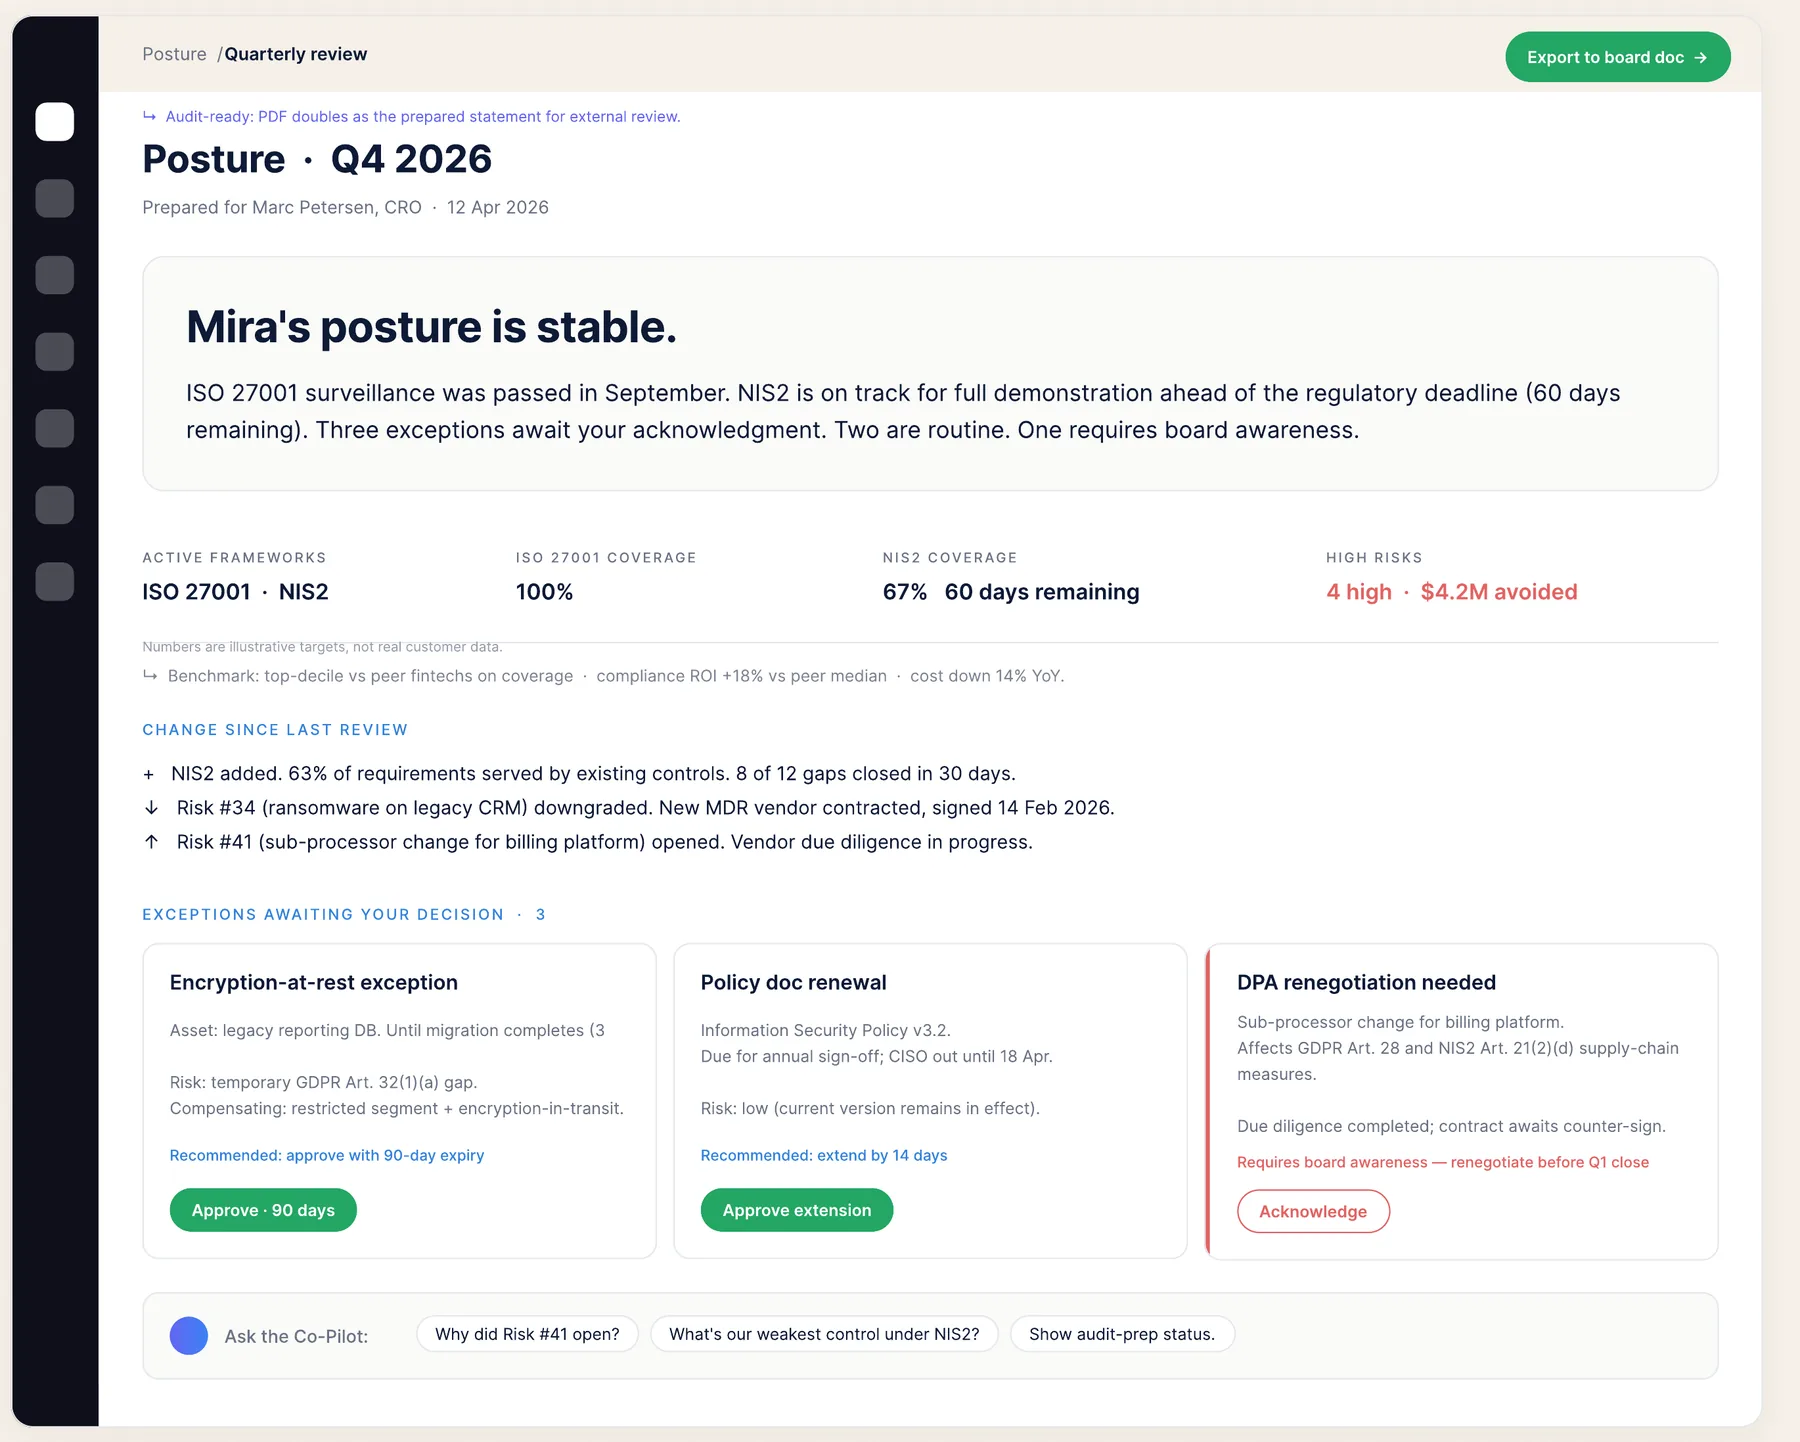Open the second sidebar navigation icon
1800x1442 pixels.
tap(55, 198)
